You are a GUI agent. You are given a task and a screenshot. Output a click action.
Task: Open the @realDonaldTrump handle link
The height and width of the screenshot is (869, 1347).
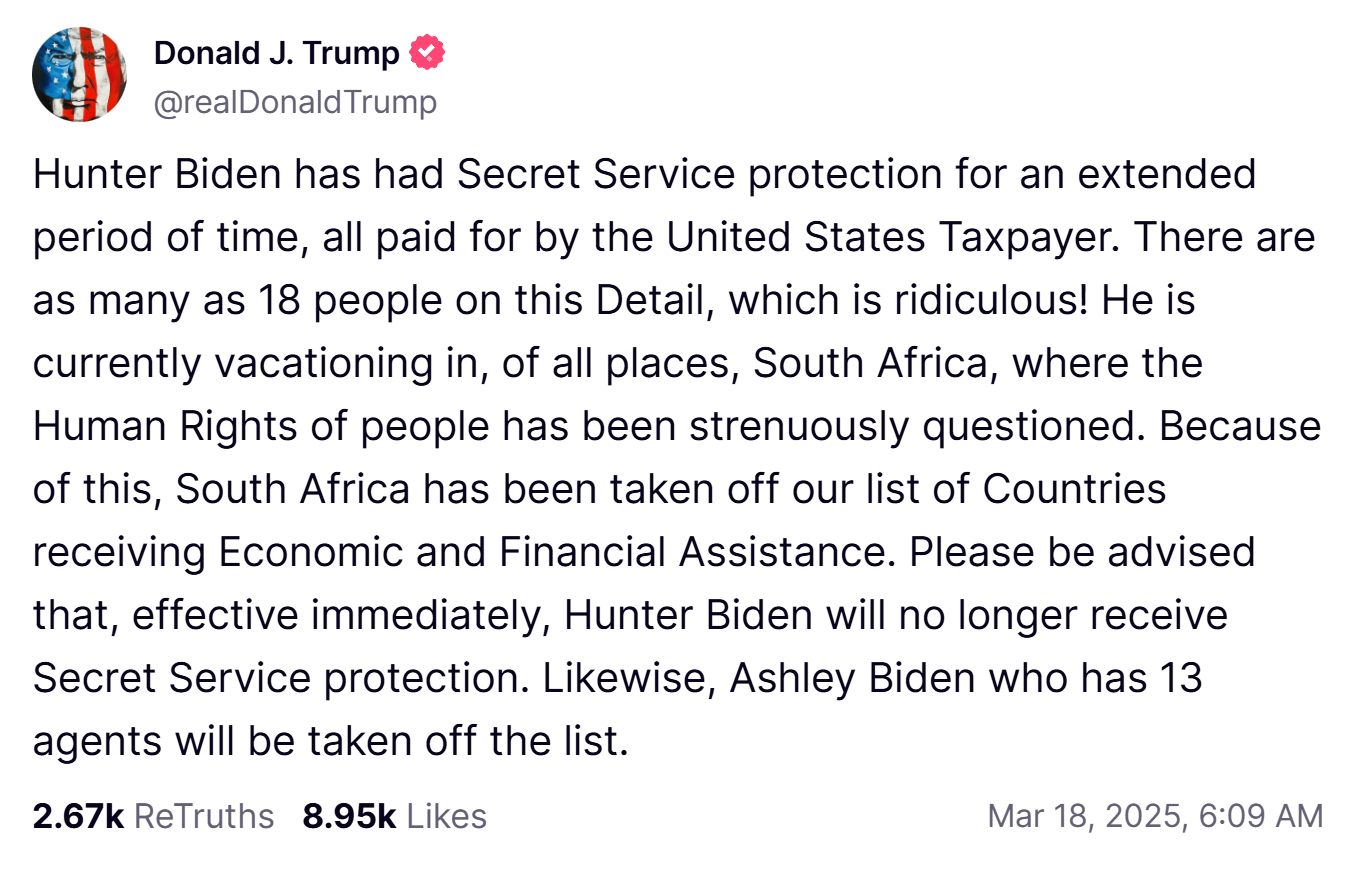(x=295, y=102)
